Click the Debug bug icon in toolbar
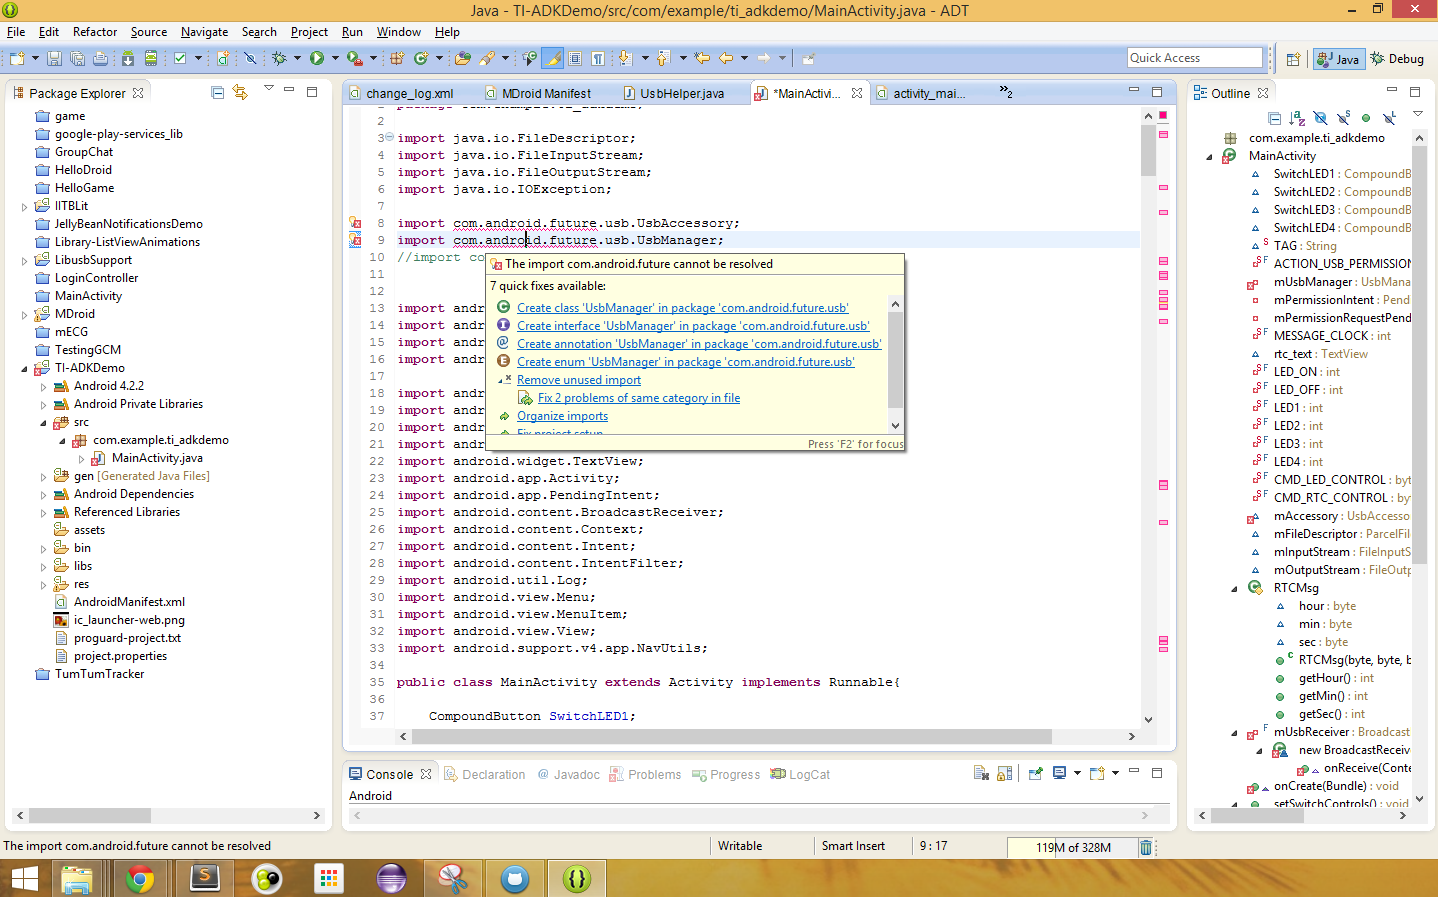The width and height of the screenshot is (1438, 897). (279, 58)
